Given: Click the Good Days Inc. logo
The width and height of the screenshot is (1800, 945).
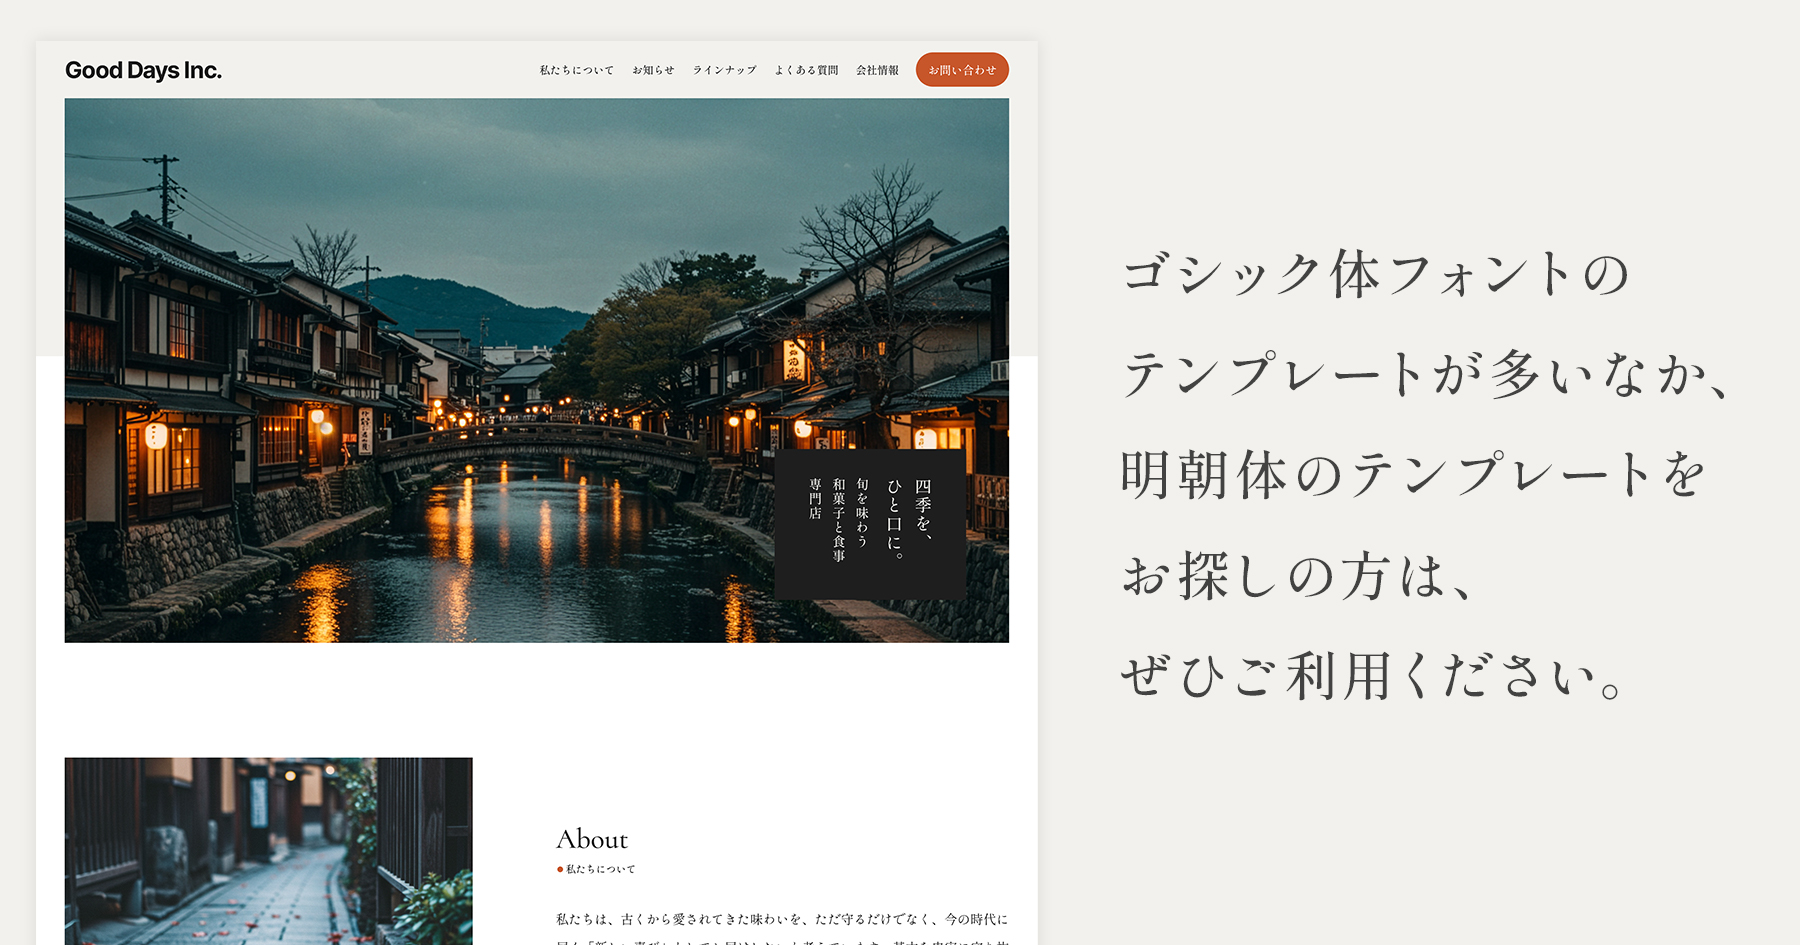Looking at the screenshot, I should (144, 70).
